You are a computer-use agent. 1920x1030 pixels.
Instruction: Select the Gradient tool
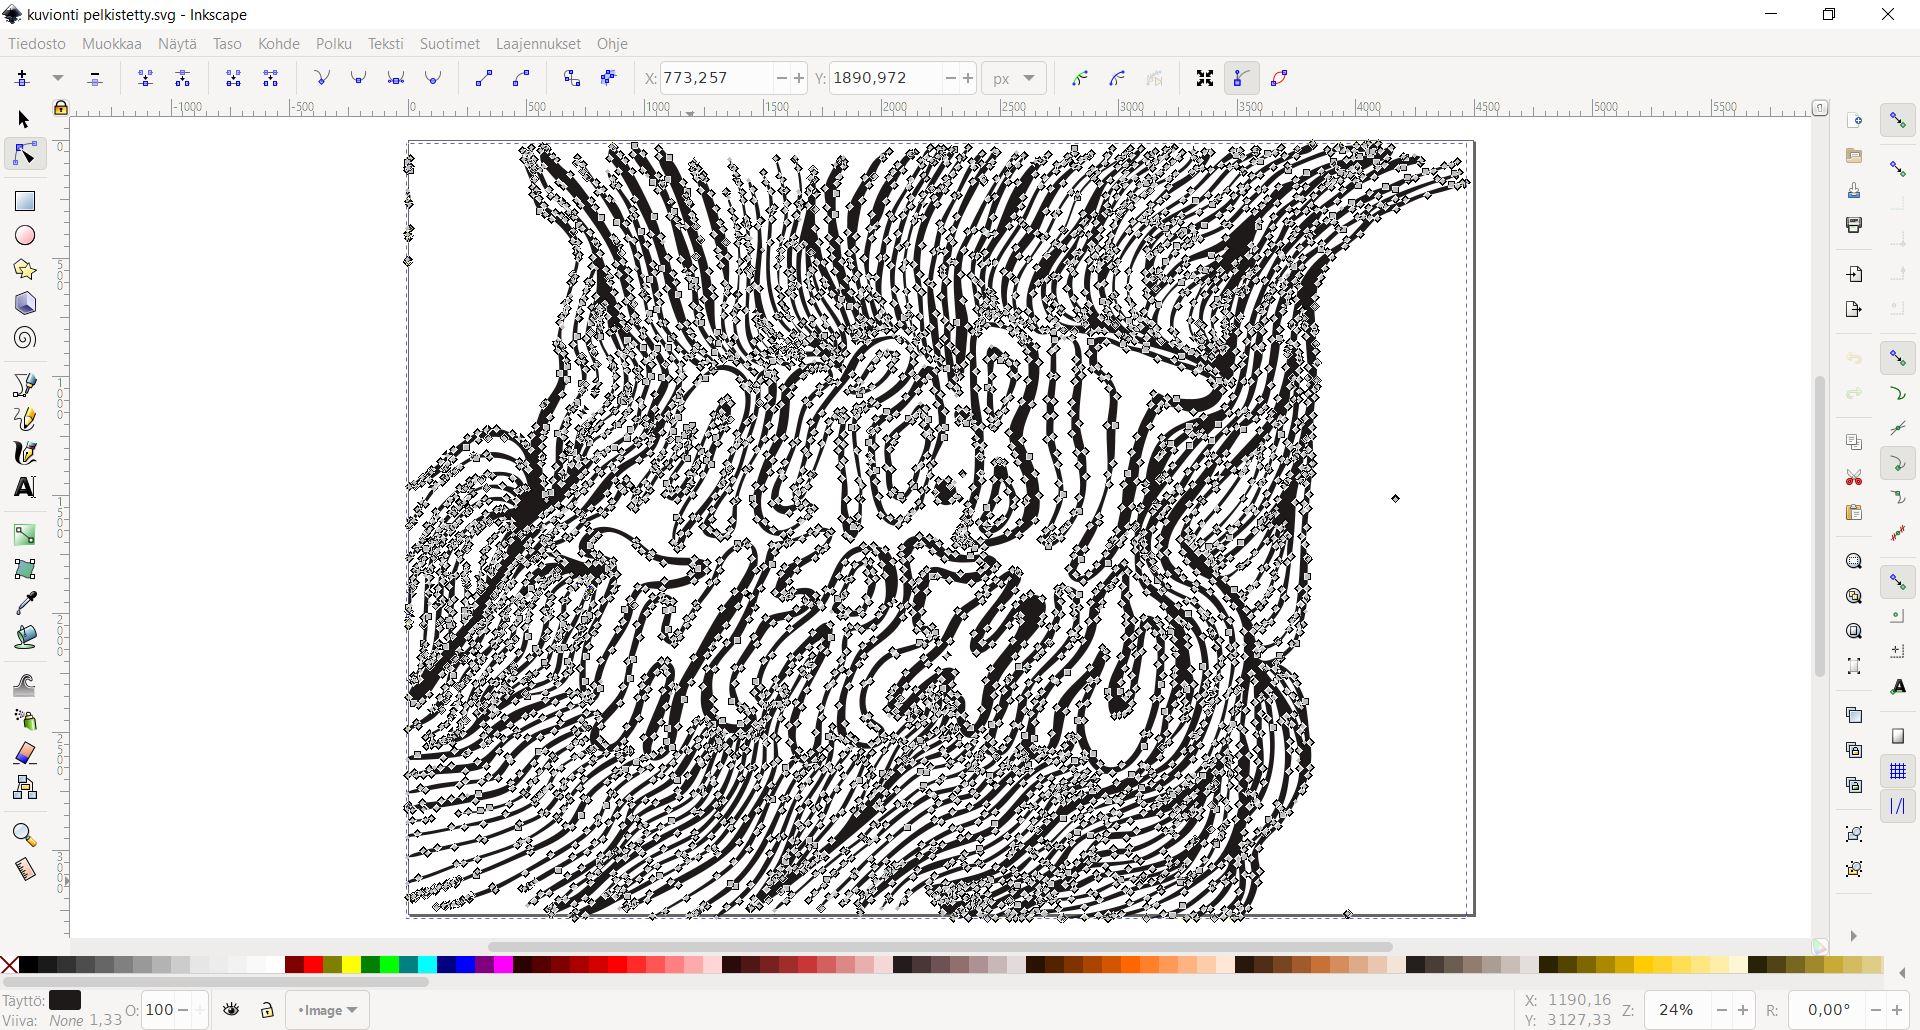point(24,535)
